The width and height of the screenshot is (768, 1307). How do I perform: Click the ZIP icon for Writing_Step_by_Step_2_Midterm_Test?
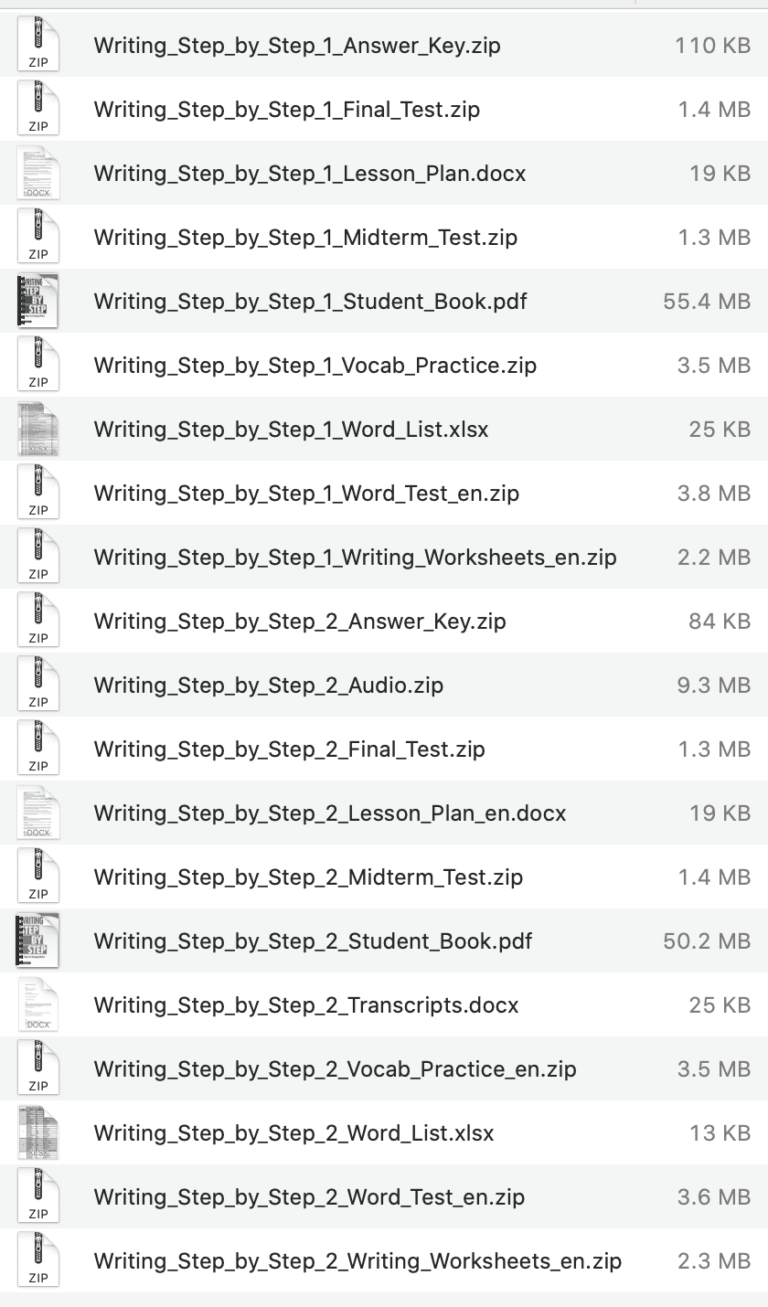(x=37, y=877)
